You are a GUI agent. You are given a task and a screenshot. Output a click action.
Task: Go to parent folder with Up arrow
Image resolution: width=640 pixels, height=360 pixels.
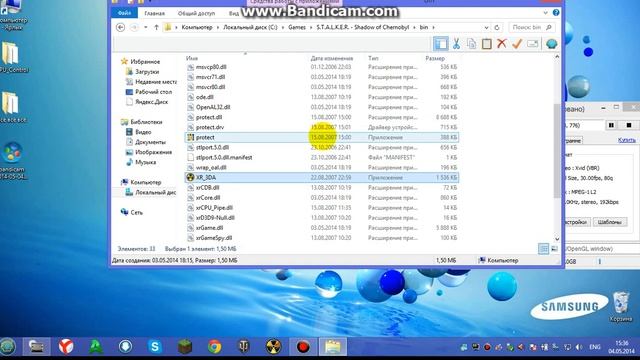(x=156, y=27)
